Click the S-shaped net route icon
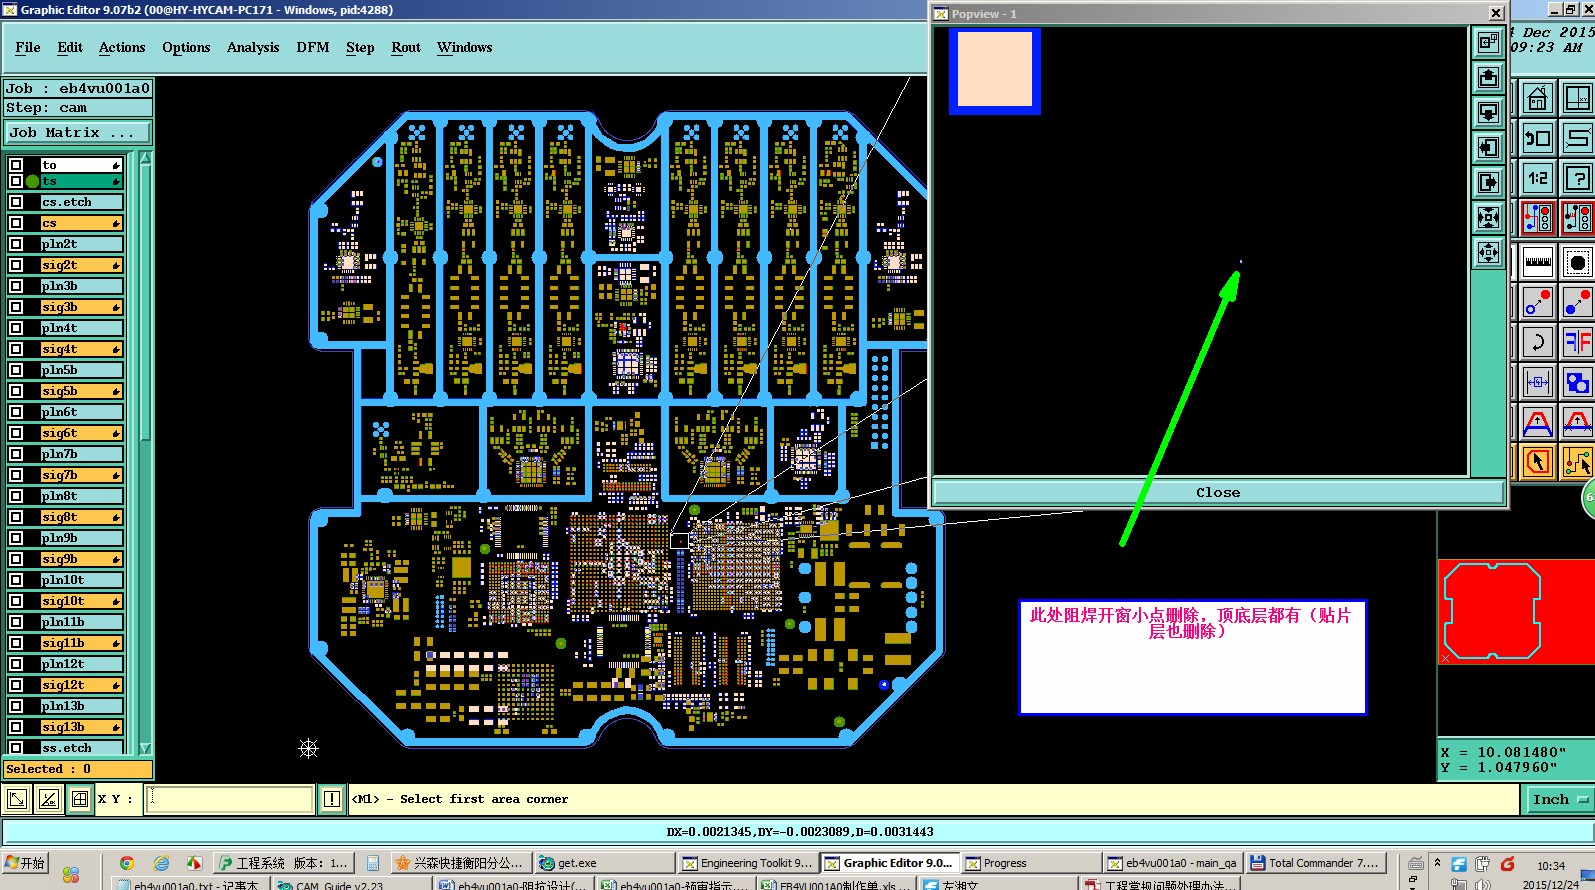 click(1577, 138)
